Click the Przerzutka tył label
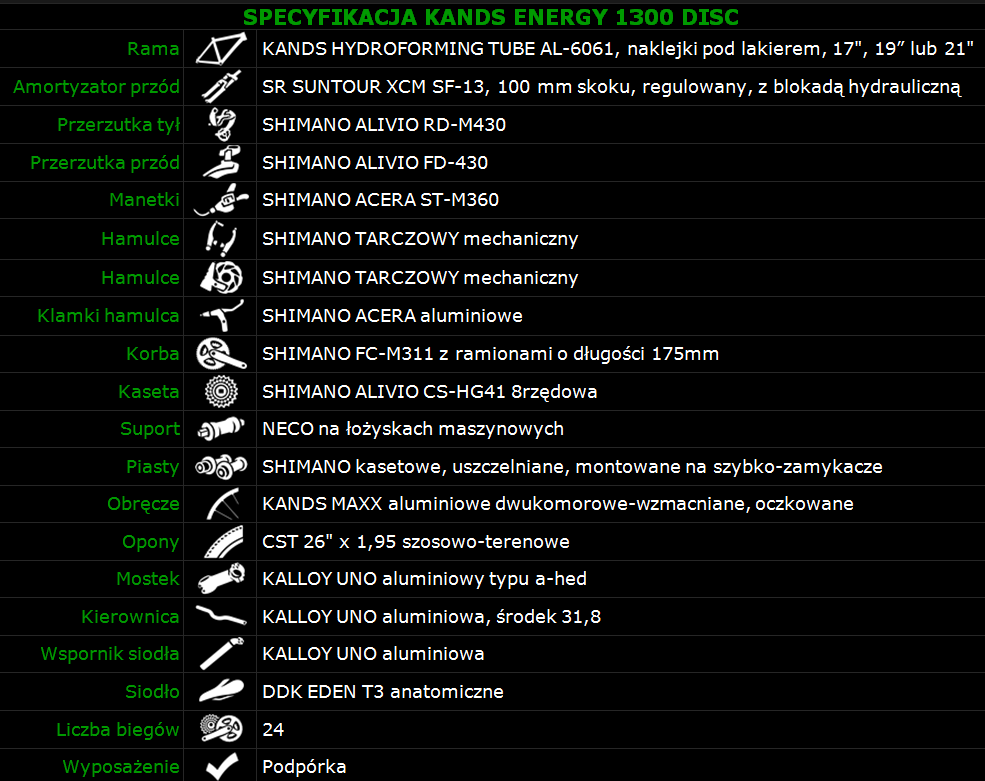The image size is (985, 781). (118, 125)
